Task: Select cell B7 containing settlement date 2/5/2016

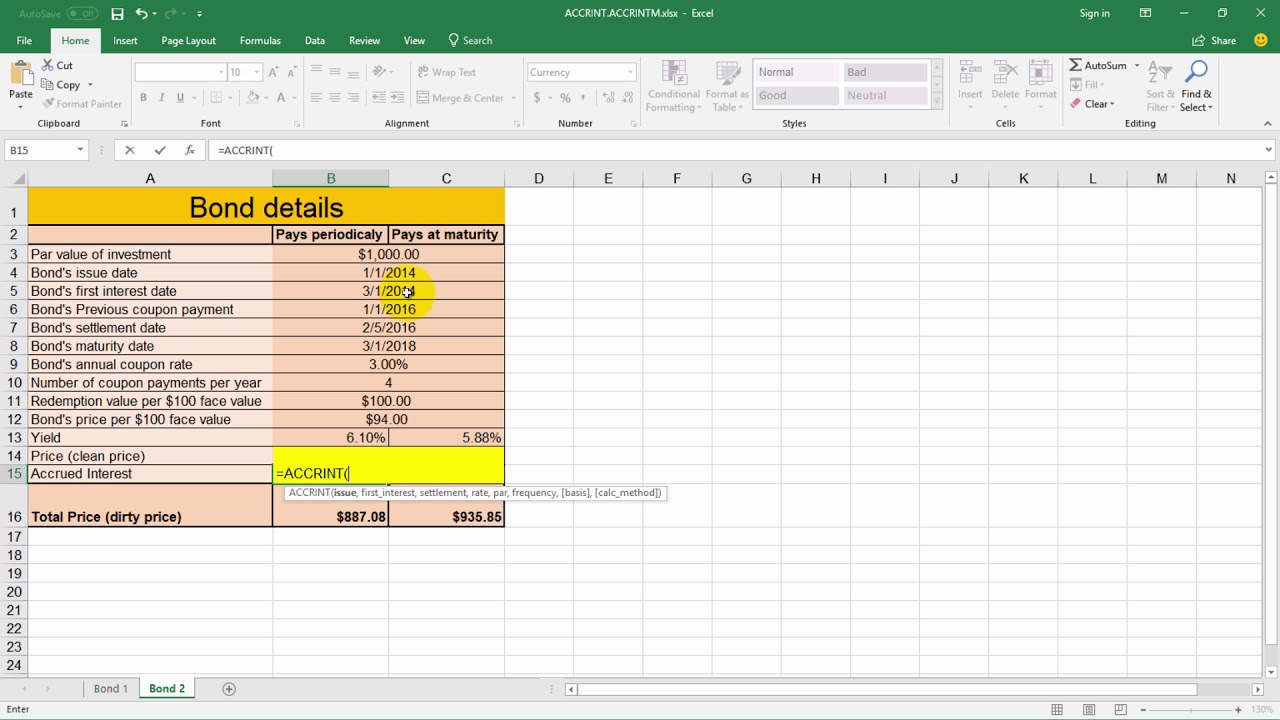Action: pos(388,328)
